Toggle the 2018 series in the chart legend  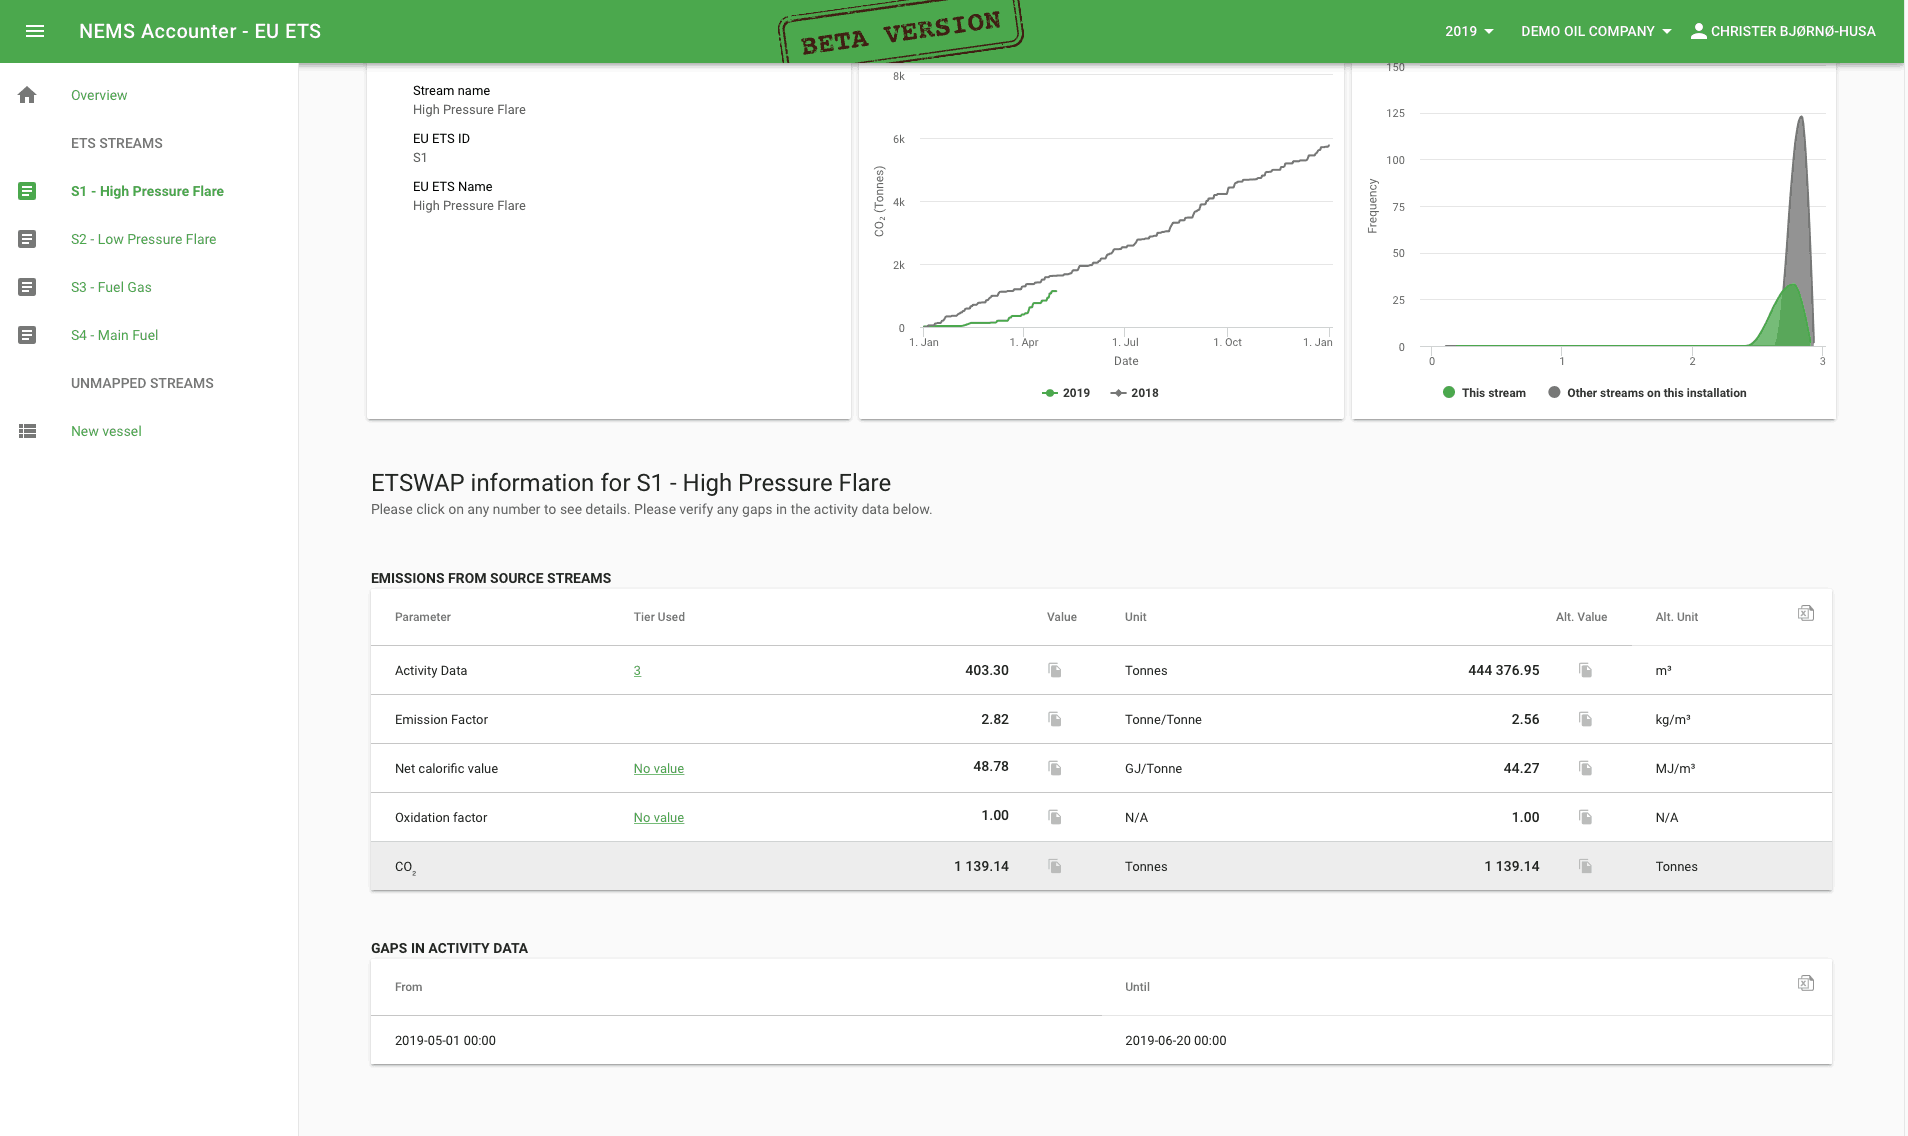[x=1135, y=393]
